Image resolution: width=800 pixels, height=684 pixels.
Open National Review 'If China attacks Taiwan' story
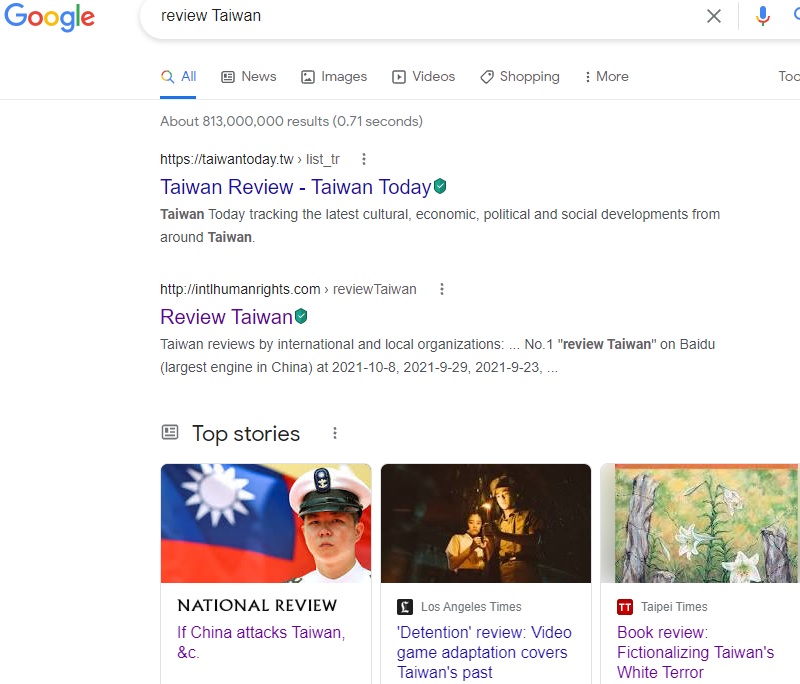click(x=261, y=642)
